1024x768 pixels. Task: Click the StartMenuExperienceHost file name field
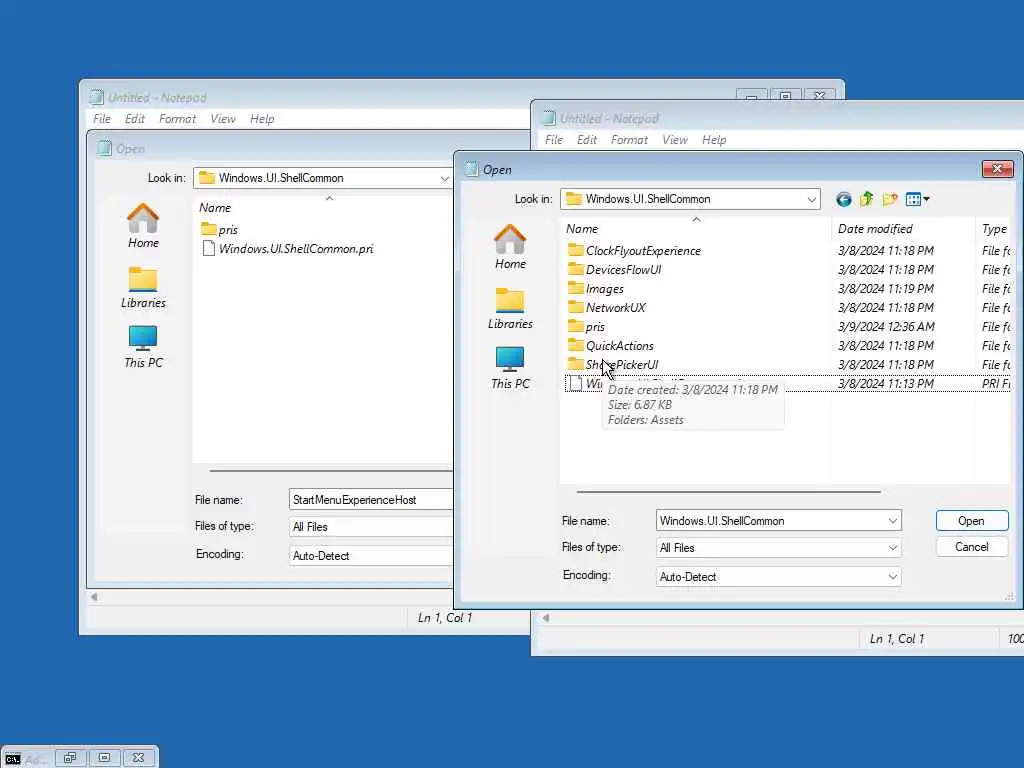[x=370, y=500]
